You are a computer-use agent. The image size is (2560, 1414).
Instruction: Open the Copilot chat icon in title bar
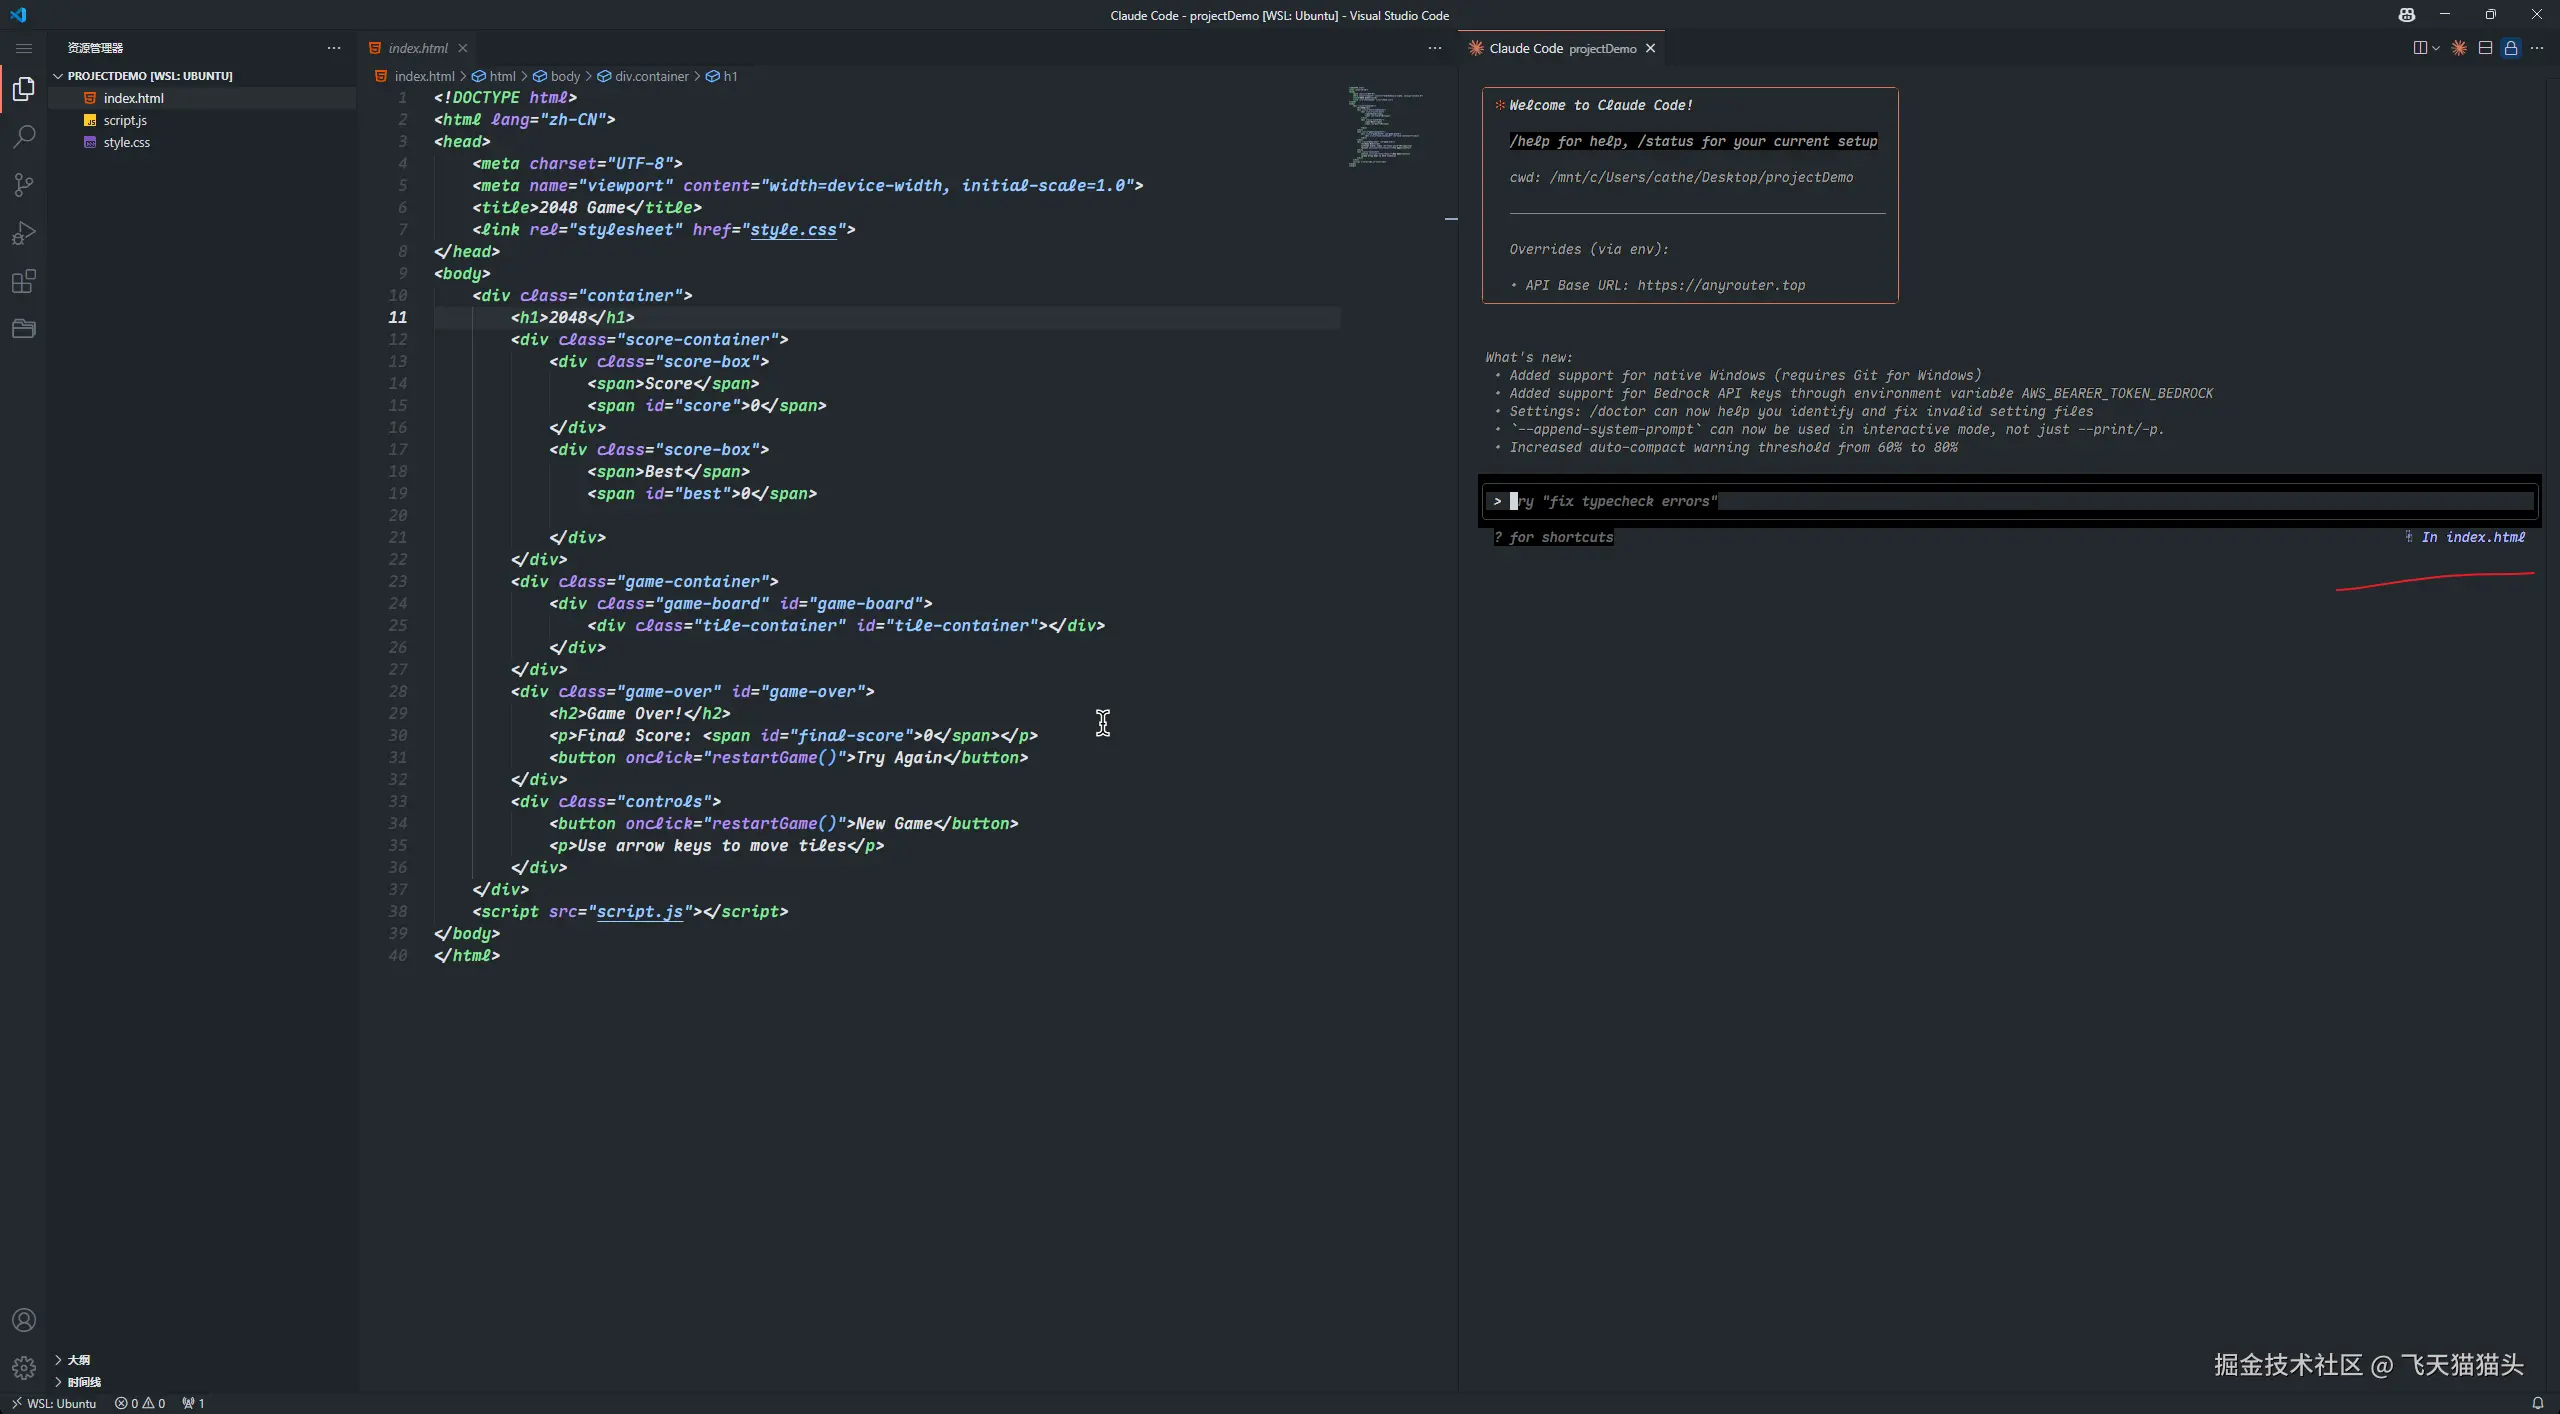tap(2406, 15)
